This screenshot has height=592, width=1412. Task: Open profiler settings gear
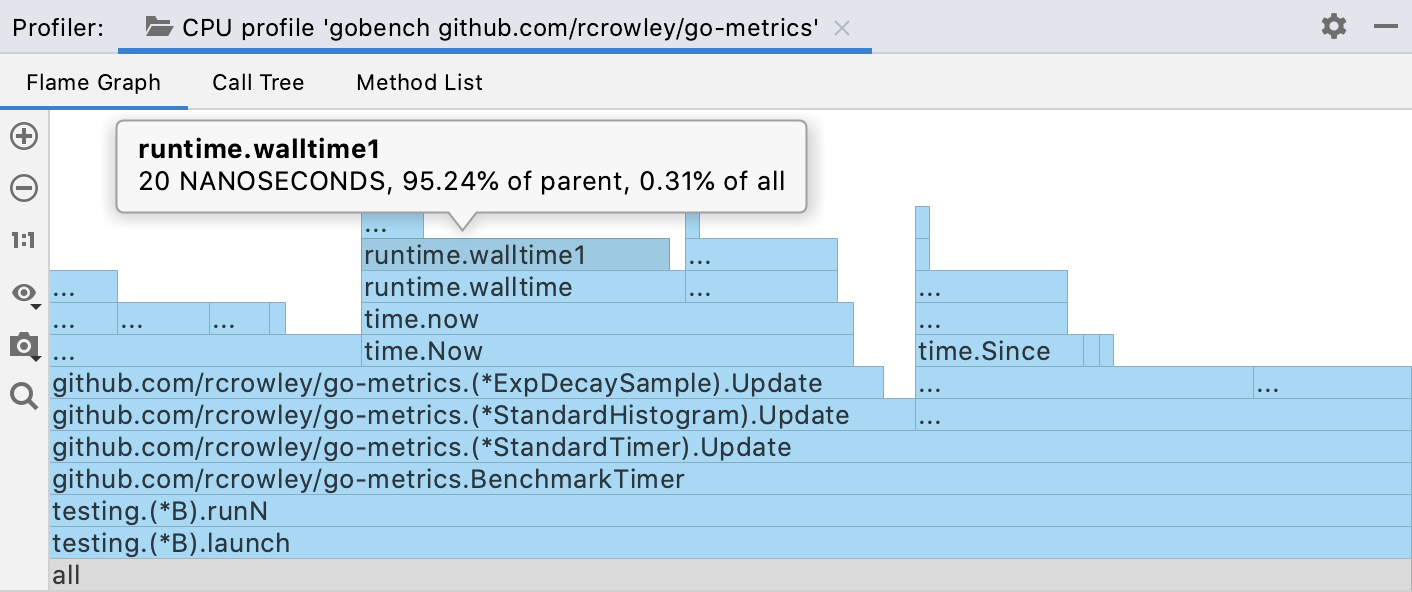[1334, 27]
